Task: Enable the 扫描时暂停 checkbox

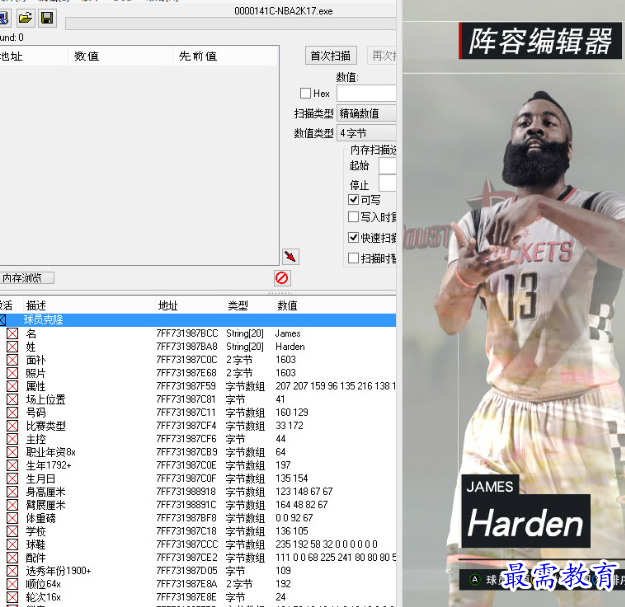Action: (x=353, y=258)
